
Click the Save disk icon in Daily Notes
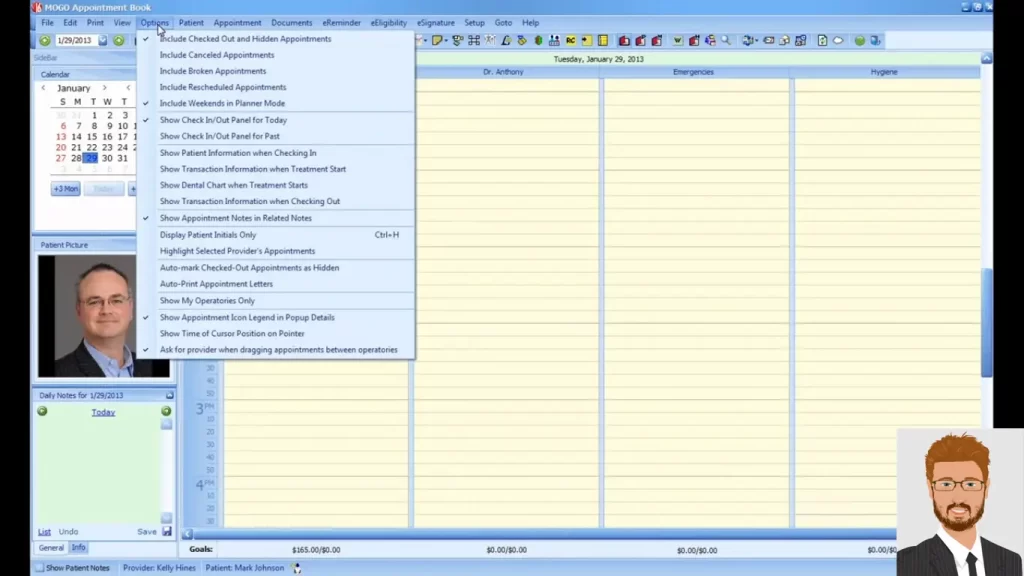165,531
